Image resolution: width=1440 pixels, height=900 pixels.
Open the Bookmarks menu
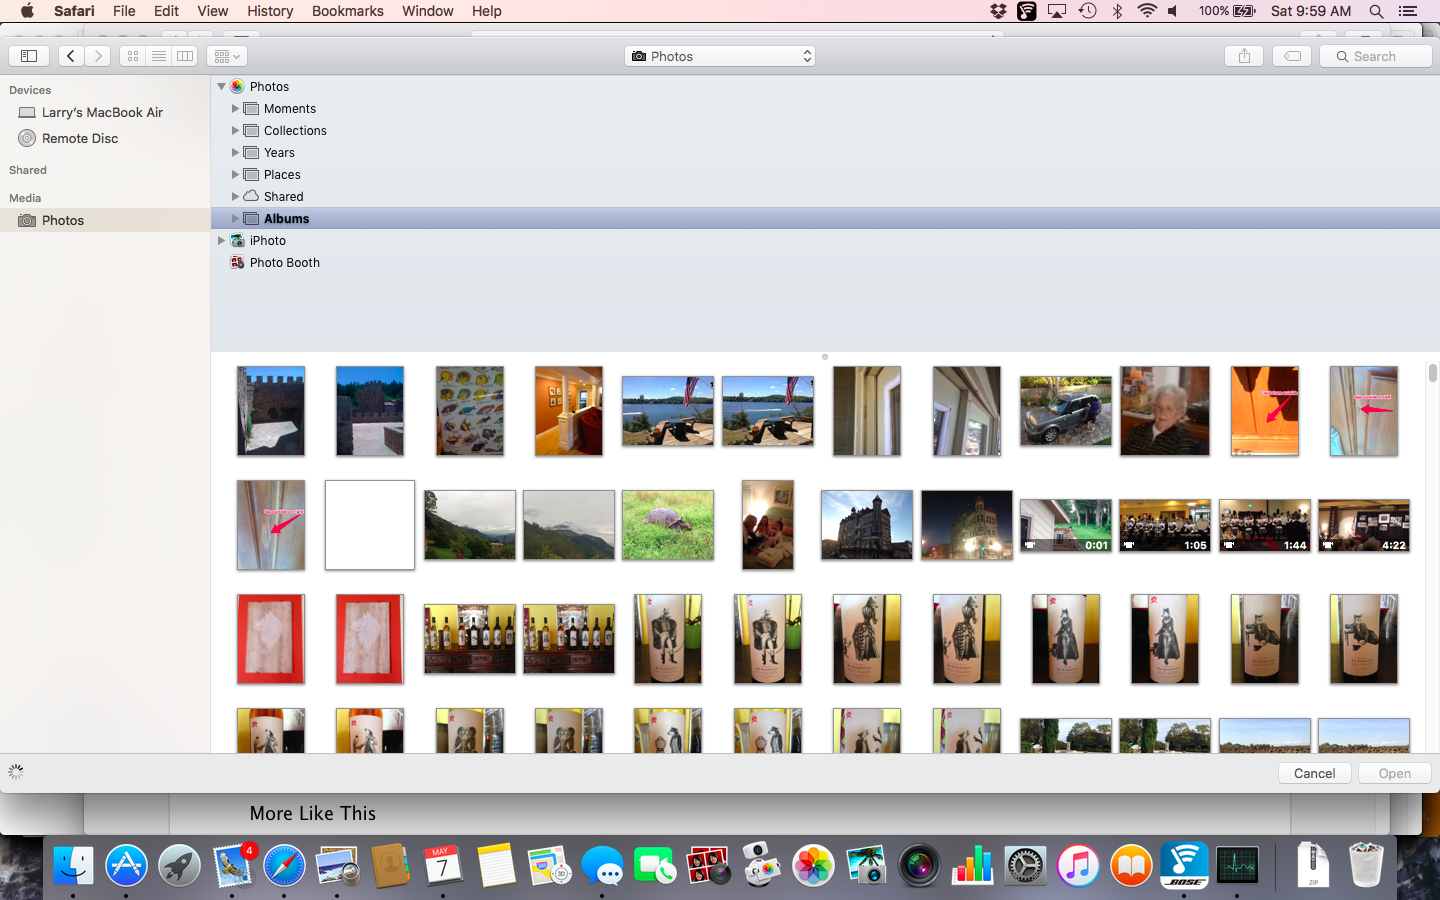tap(348, 11)
